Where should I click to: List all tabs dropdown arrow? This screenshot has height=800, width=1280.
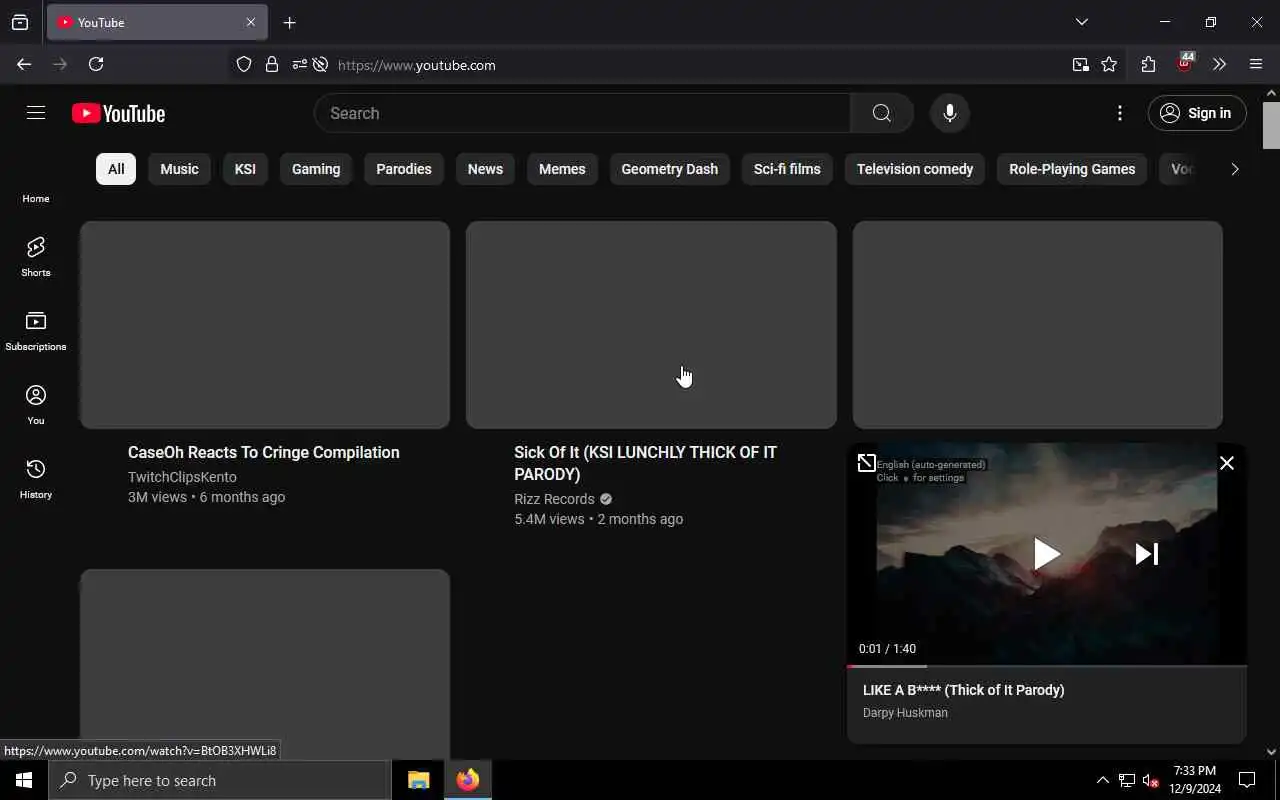point(1081,22)
